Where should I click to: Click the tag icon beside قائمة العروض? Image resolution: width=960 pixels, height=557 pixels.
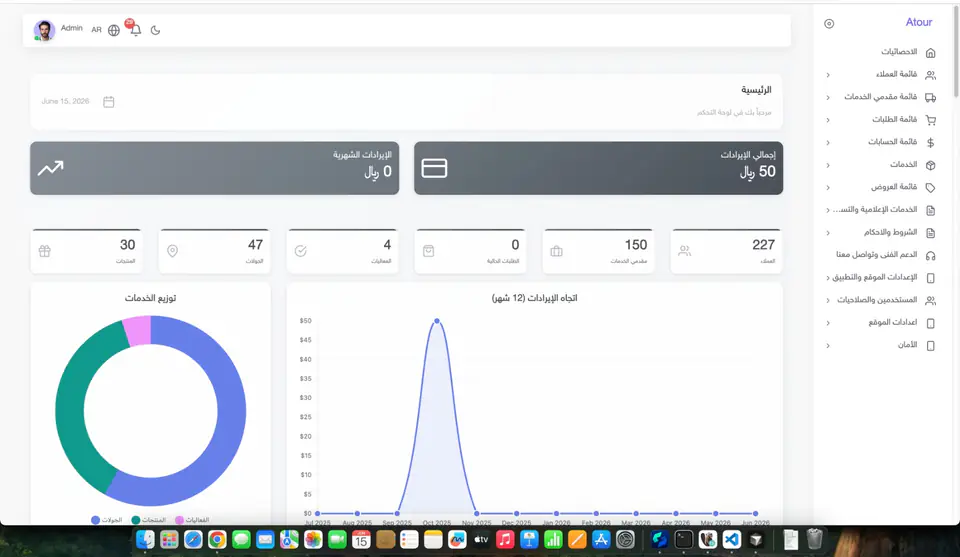click(930, 188)
